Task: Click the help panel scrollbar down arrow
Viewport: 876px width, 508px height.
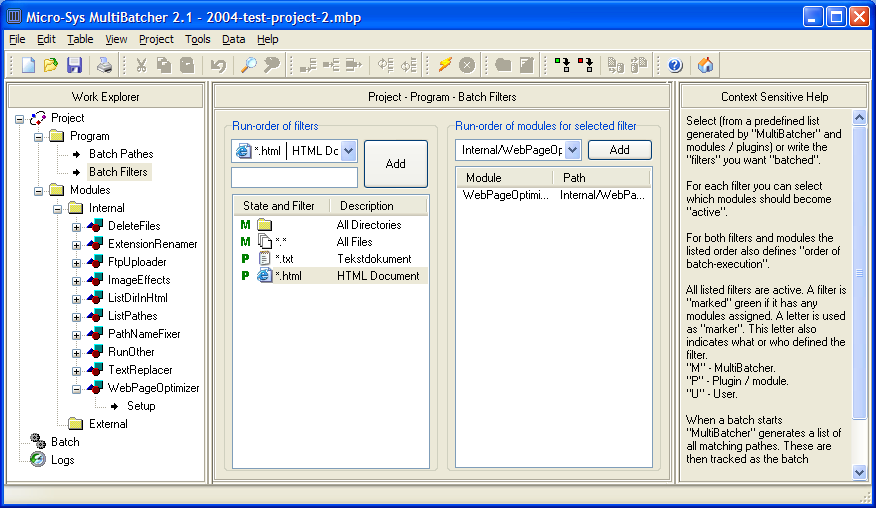Action: (x=859, y=473)
